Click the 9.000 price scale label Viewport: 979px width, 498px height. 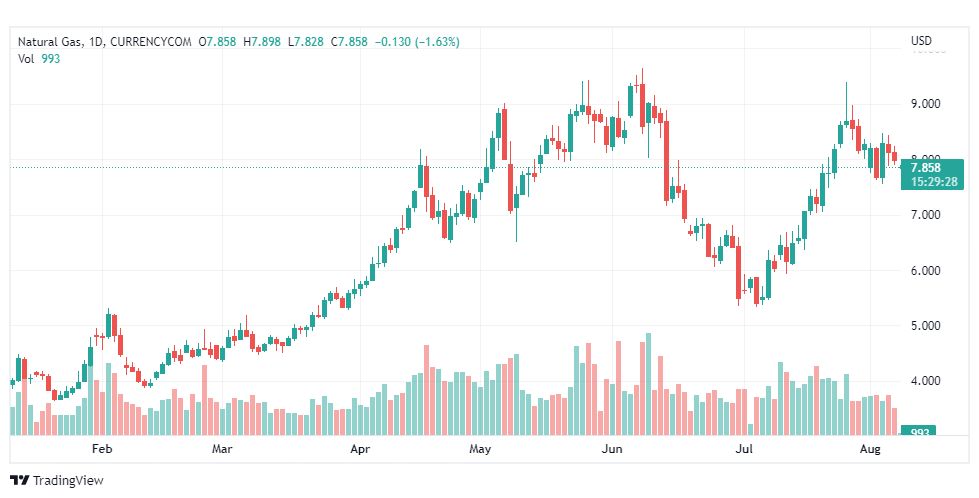pyautogui.click(x=925, y=104)
